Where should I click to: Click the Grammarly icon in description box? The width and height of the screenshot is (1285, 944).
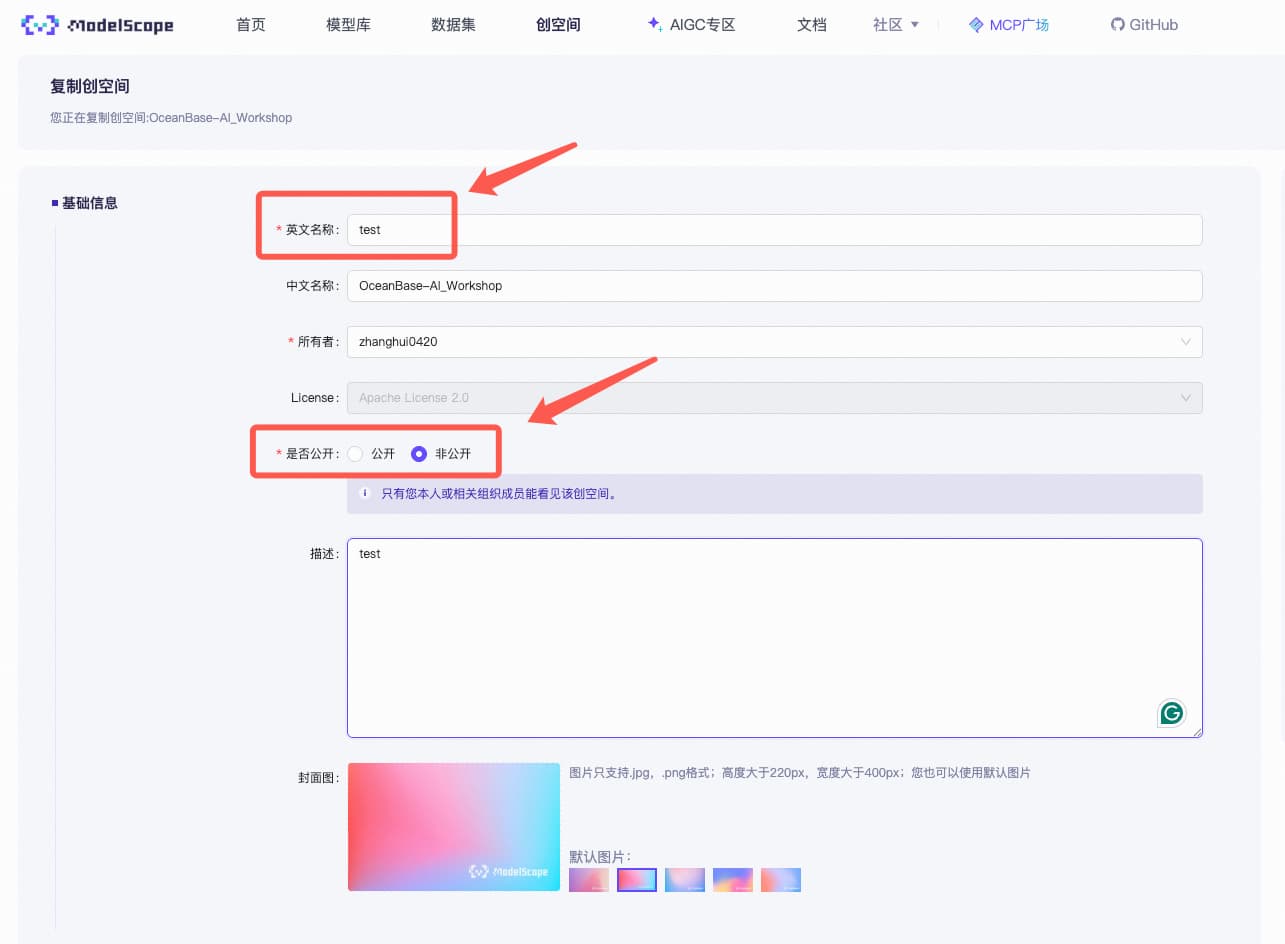pos(1171,713)
